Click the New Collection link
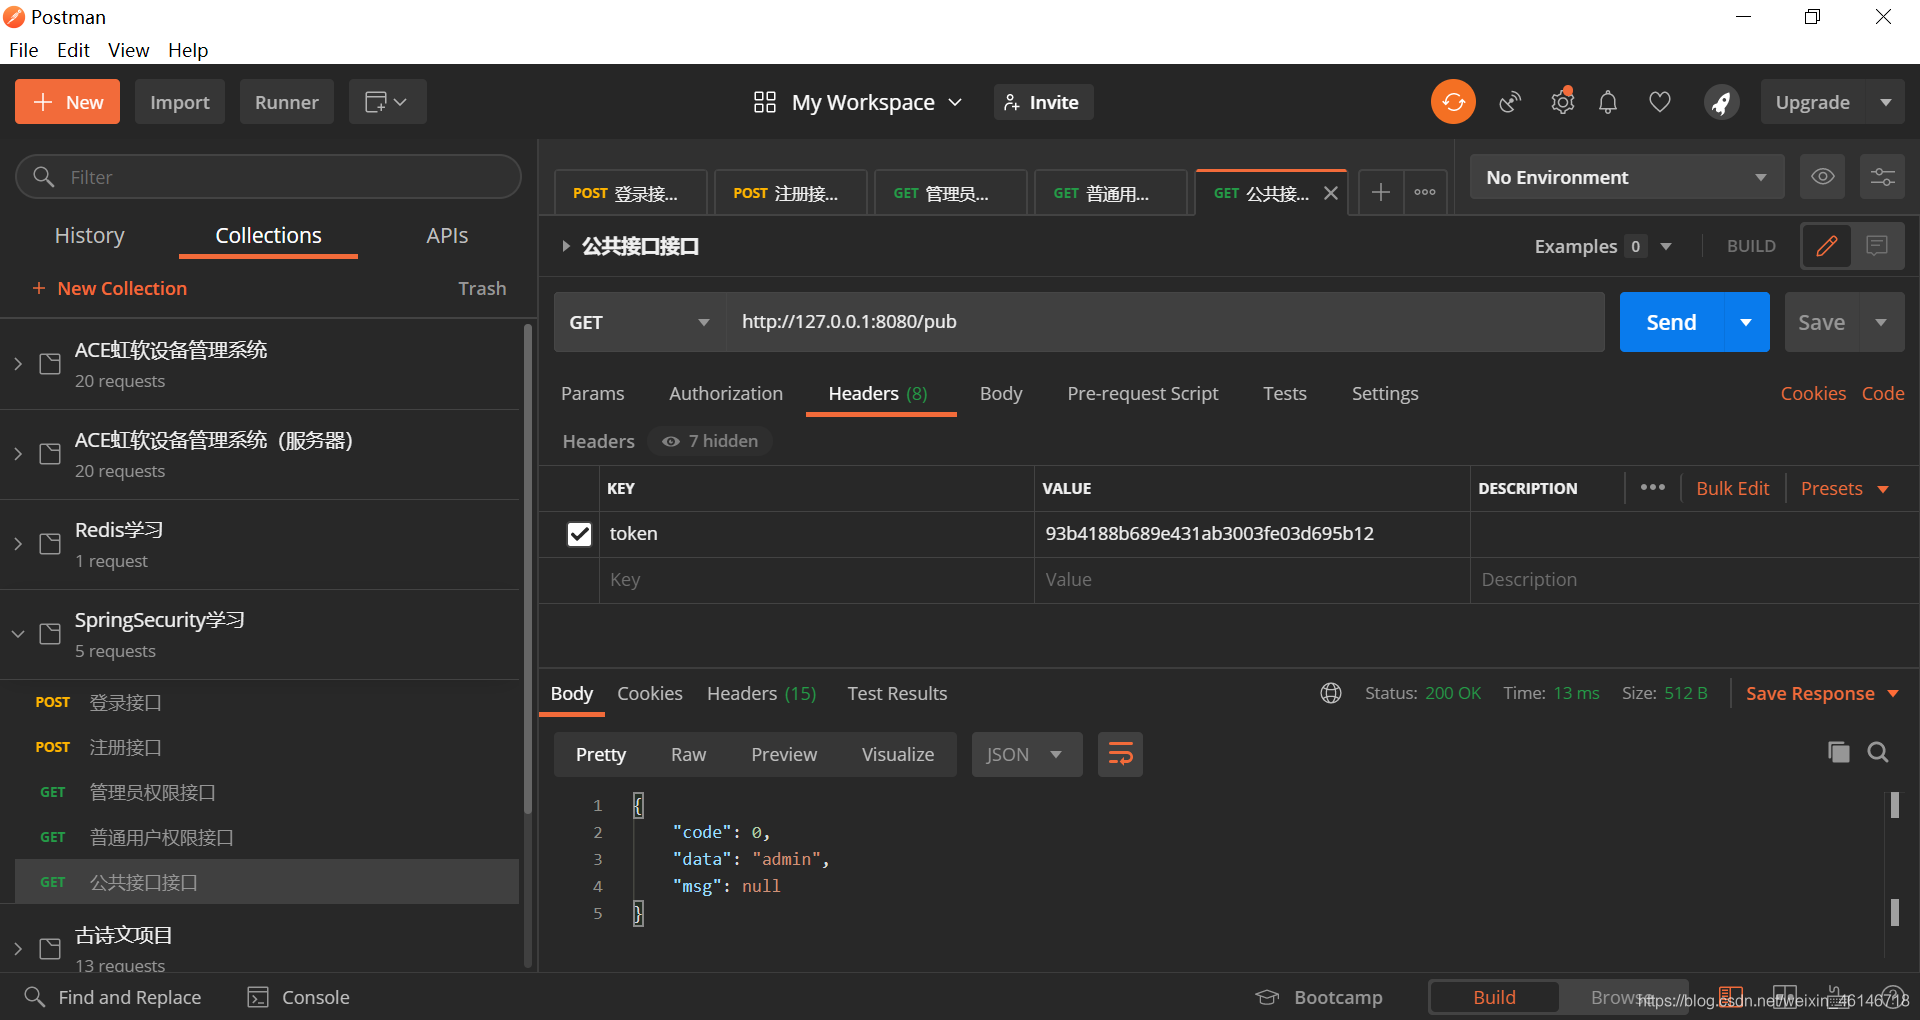This screenshot has height=1020, width=1920. [110, 288]
